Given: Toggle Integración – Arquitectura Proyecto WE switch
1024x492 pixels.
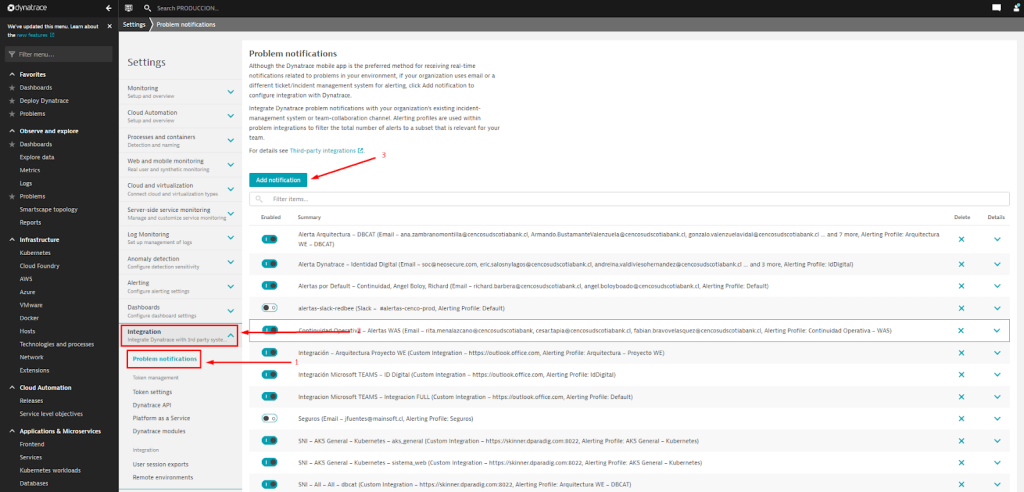Looking at the screenshot, I should (269, 353).
